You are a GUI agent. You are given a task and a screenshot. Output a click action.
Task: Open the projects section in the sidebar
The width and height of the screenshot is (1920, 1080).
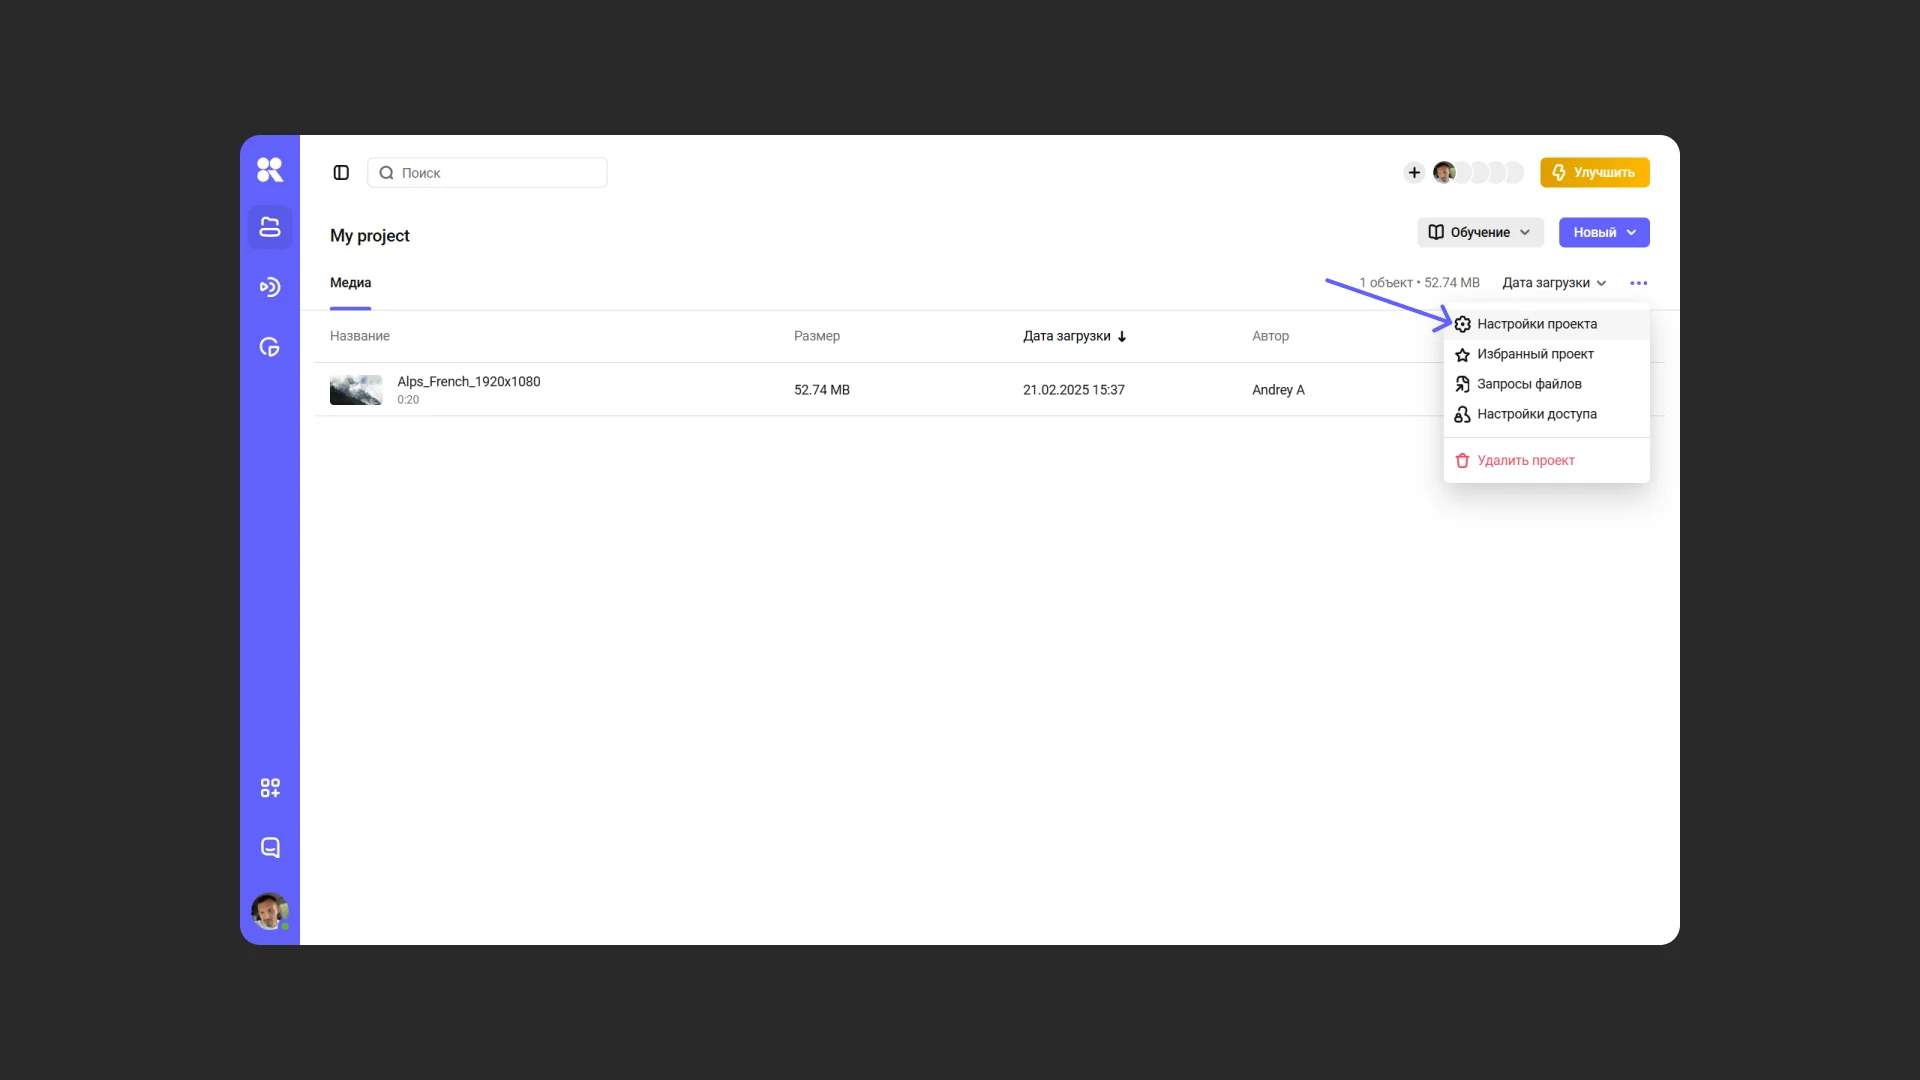pyautogui.click(x=270, y=227)
